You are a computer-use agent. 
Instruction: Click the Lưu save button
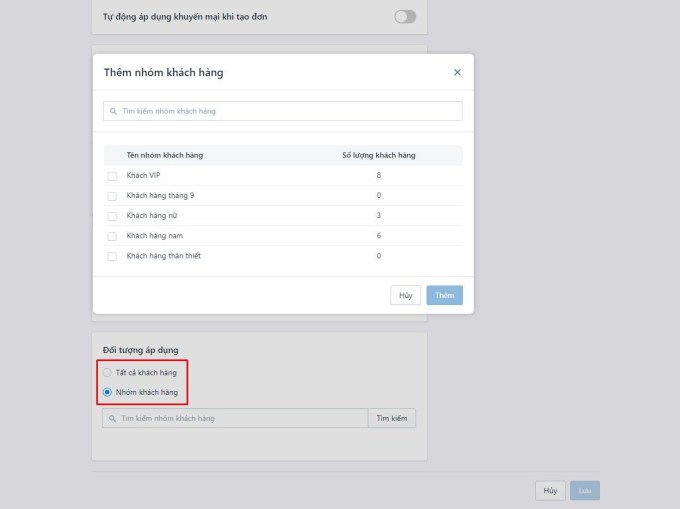(x=585, y=491)
